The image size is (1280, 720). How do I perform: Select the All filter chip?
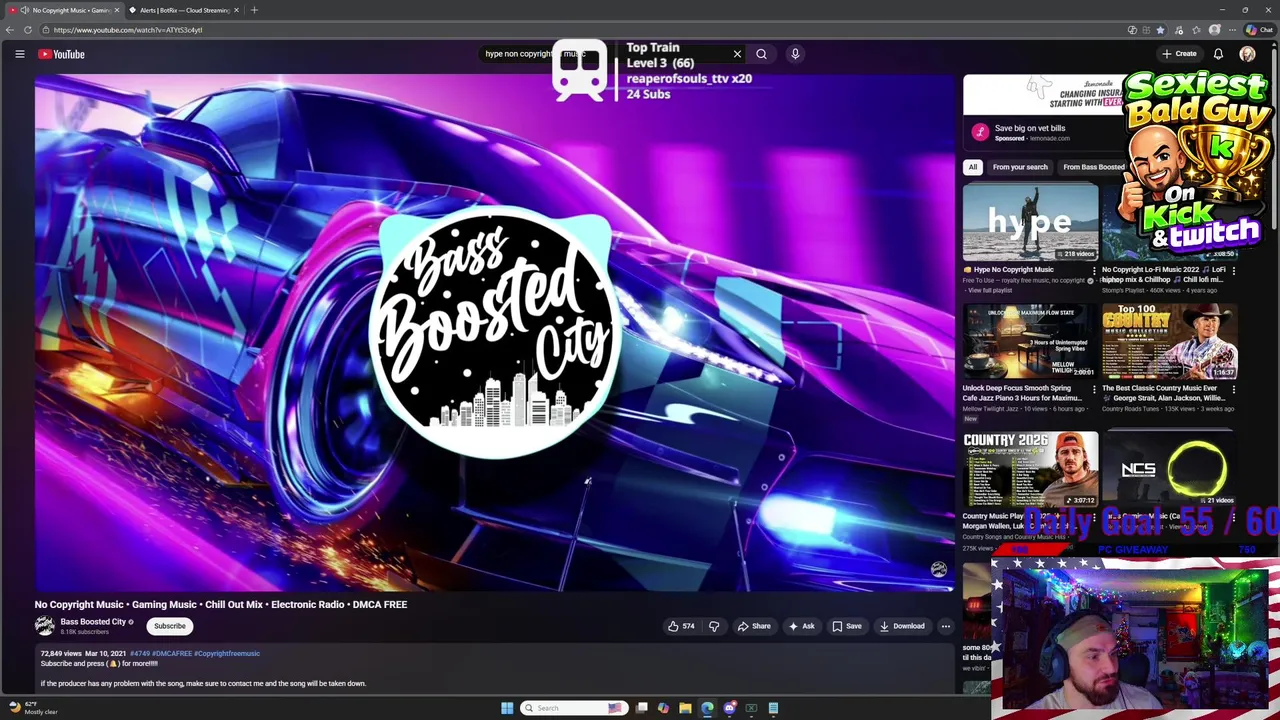pos(973,167)
